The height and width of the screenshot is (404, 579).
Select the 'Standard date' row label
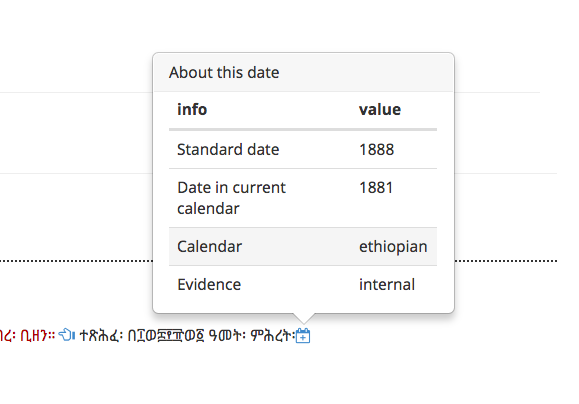[228, 150]
